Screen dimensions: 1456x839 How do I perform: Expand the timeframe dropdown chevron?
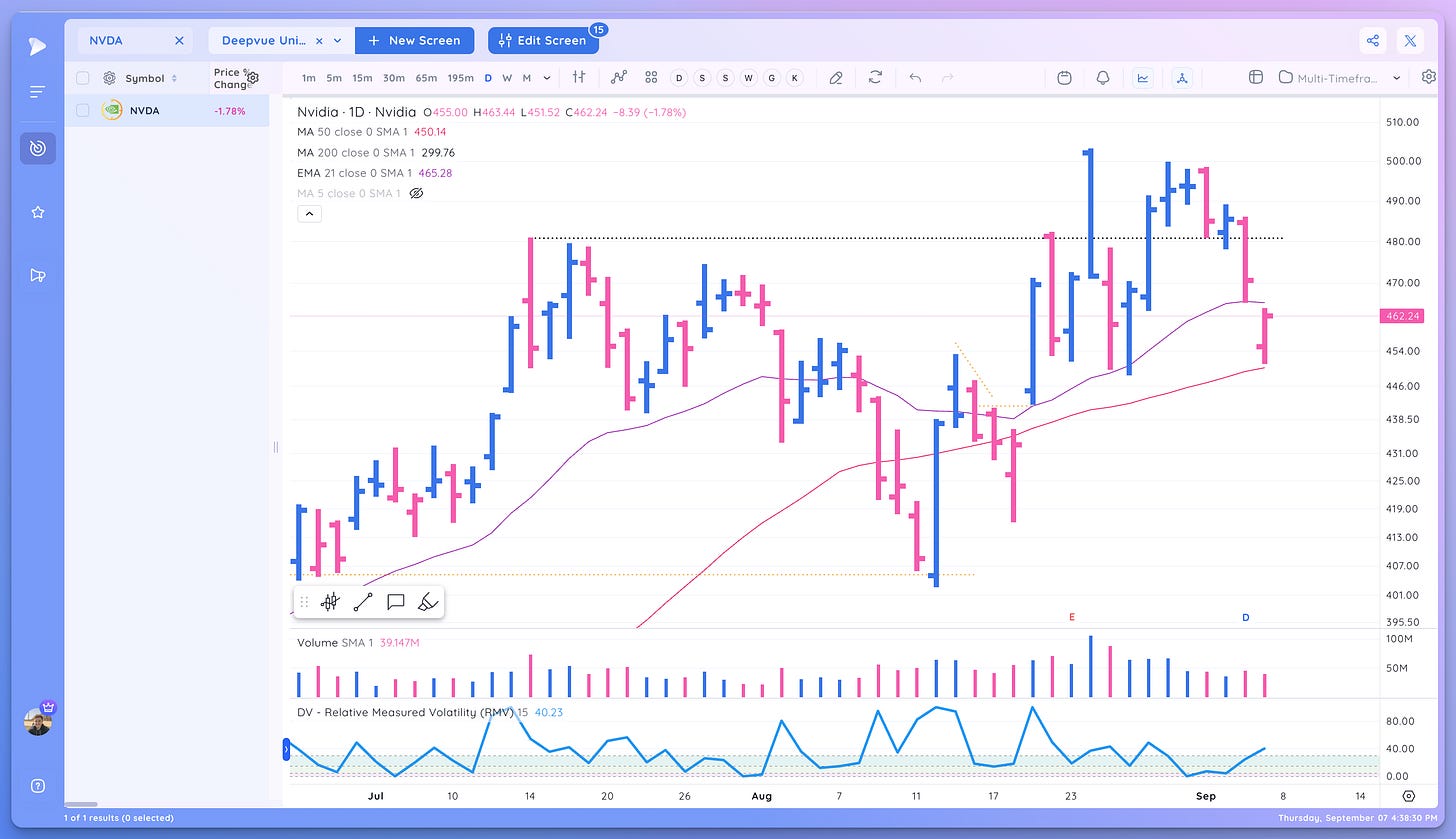(x=547, y=78)
